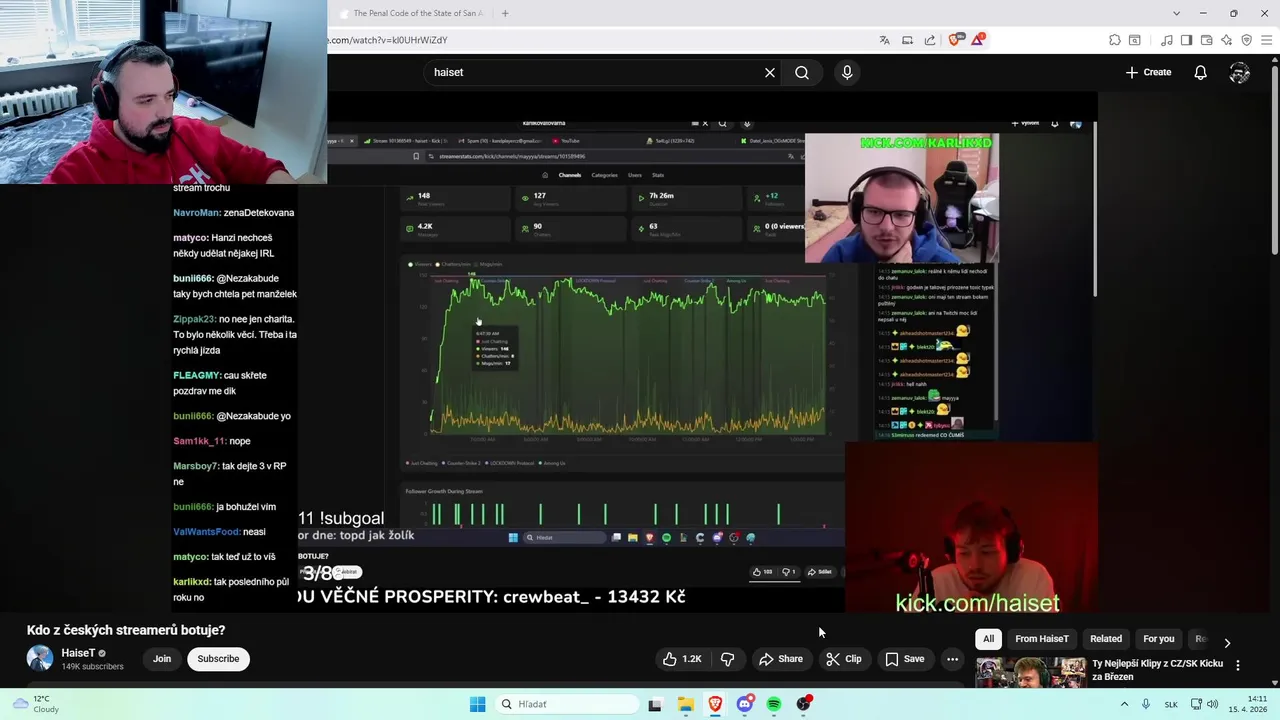Like the video (1.2K)
Image resolution: width=1280 pixels, height=720 pixels.
tap(682, 659)
